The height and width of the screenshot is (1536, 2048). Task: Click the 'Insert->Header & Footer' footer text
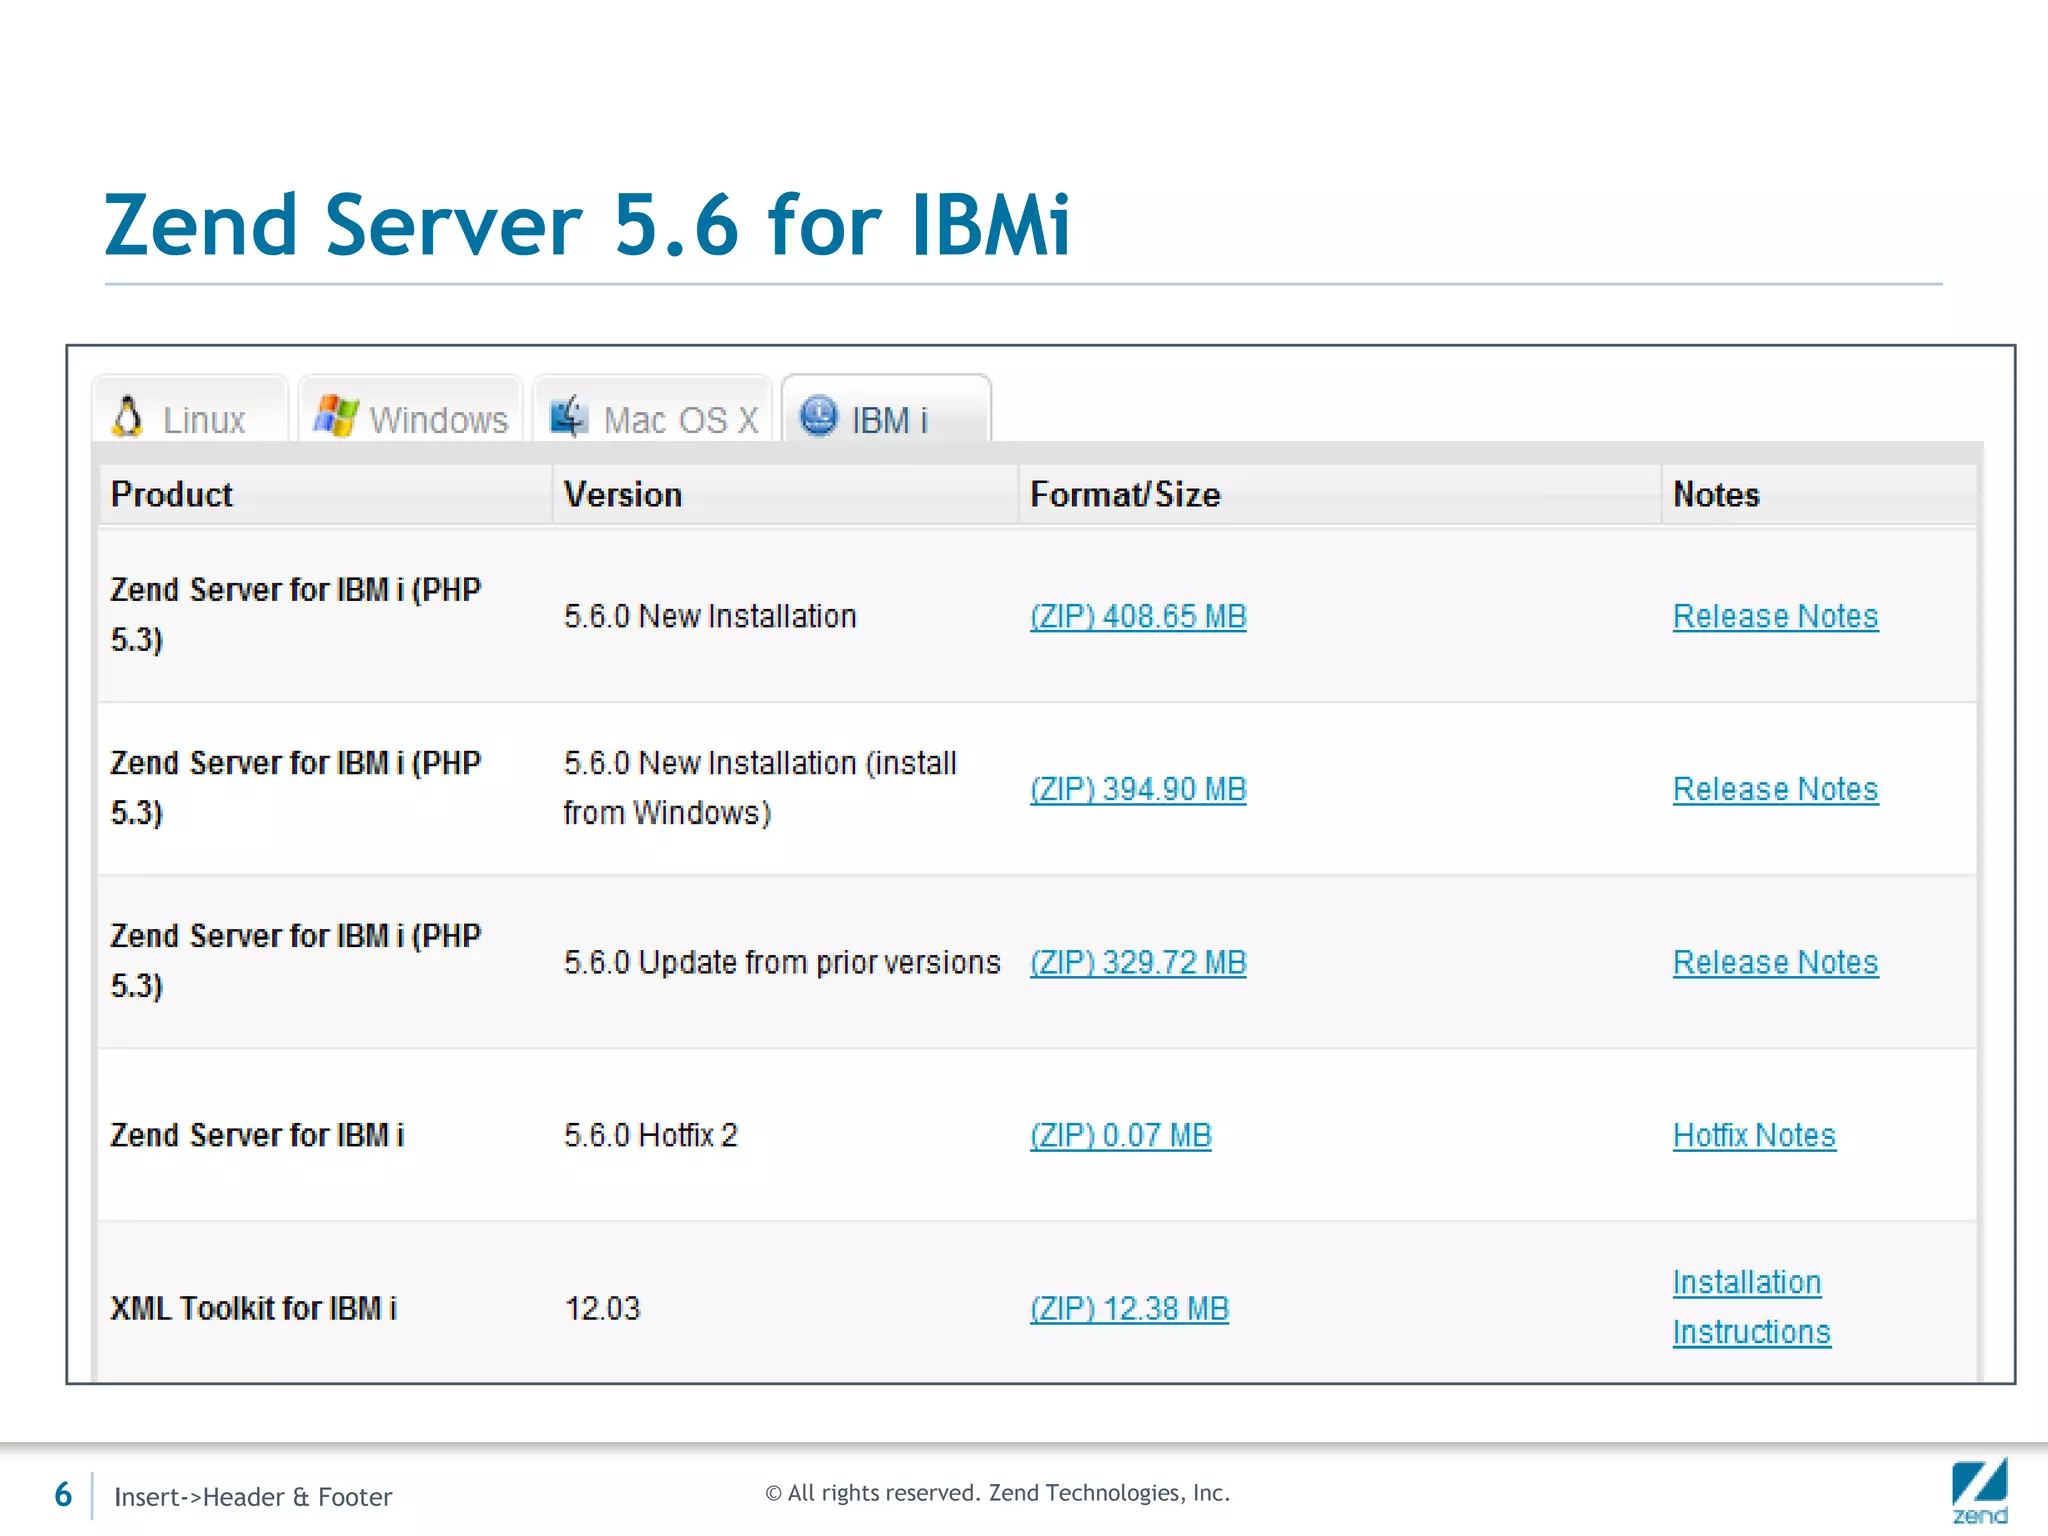tap(253, 1497)
